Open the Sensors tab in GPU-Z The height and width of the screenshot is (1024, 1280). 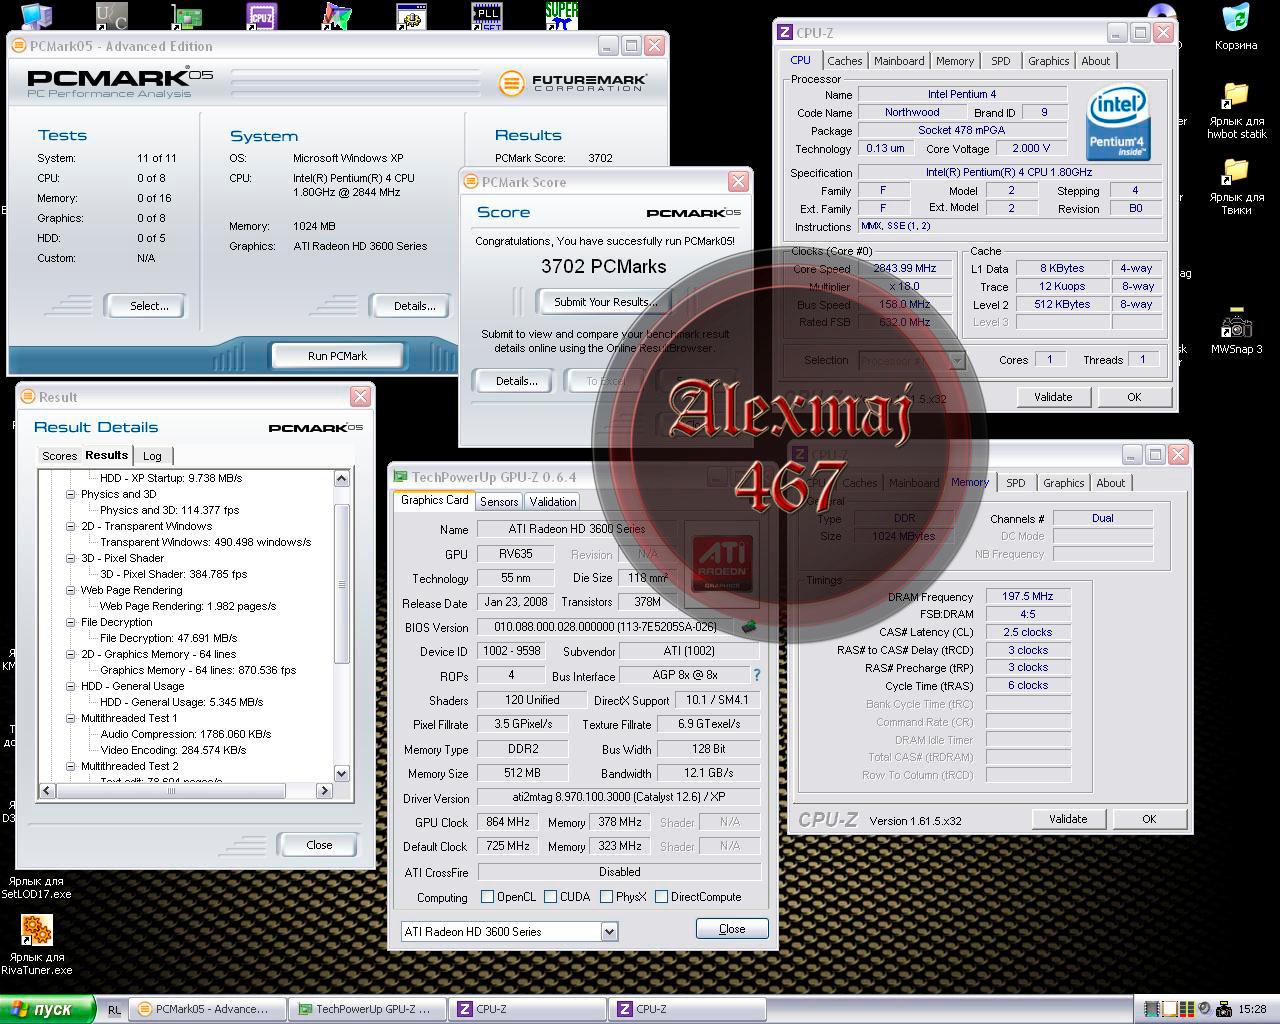click(x=499, y=502)
